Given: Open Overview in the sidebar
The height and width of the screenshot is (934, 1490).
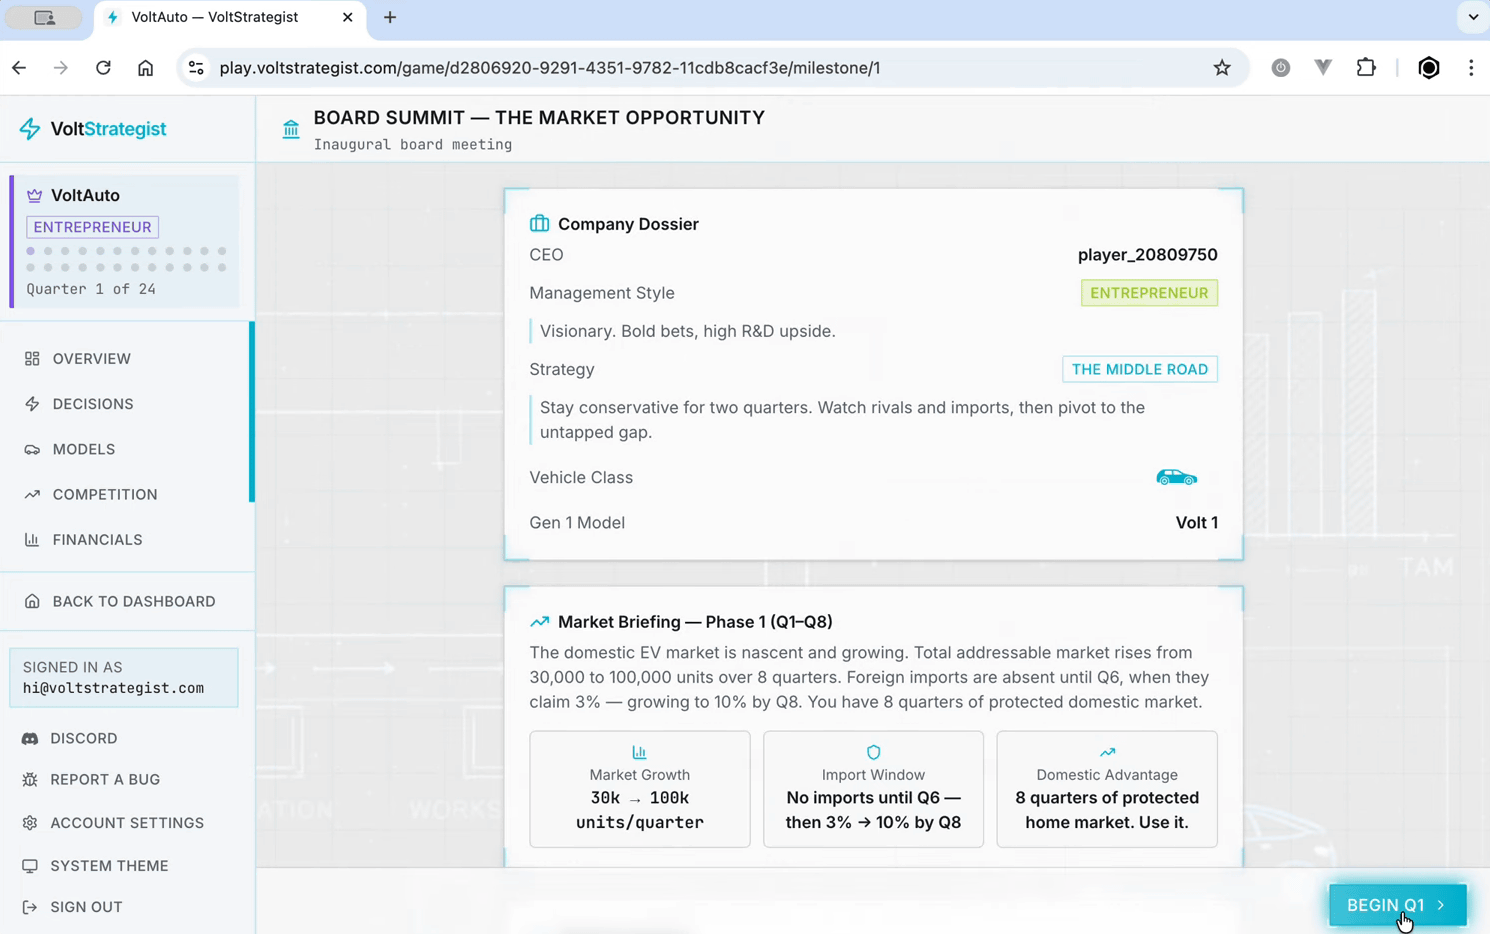Looking at the screenshot, I should coord(91,359).
